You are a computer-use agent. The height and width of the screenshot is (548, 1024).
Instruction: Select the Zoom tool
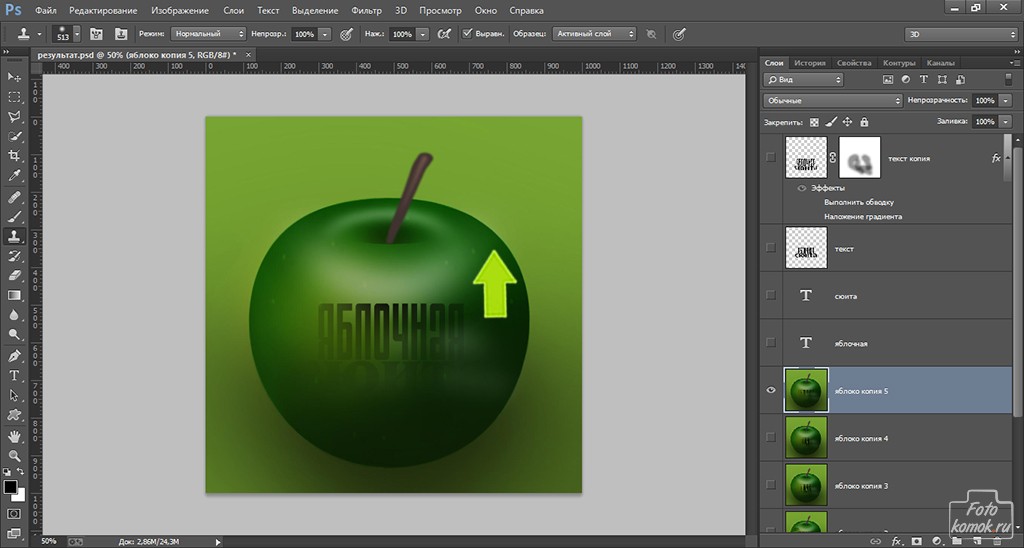click(x=14, y=456)
